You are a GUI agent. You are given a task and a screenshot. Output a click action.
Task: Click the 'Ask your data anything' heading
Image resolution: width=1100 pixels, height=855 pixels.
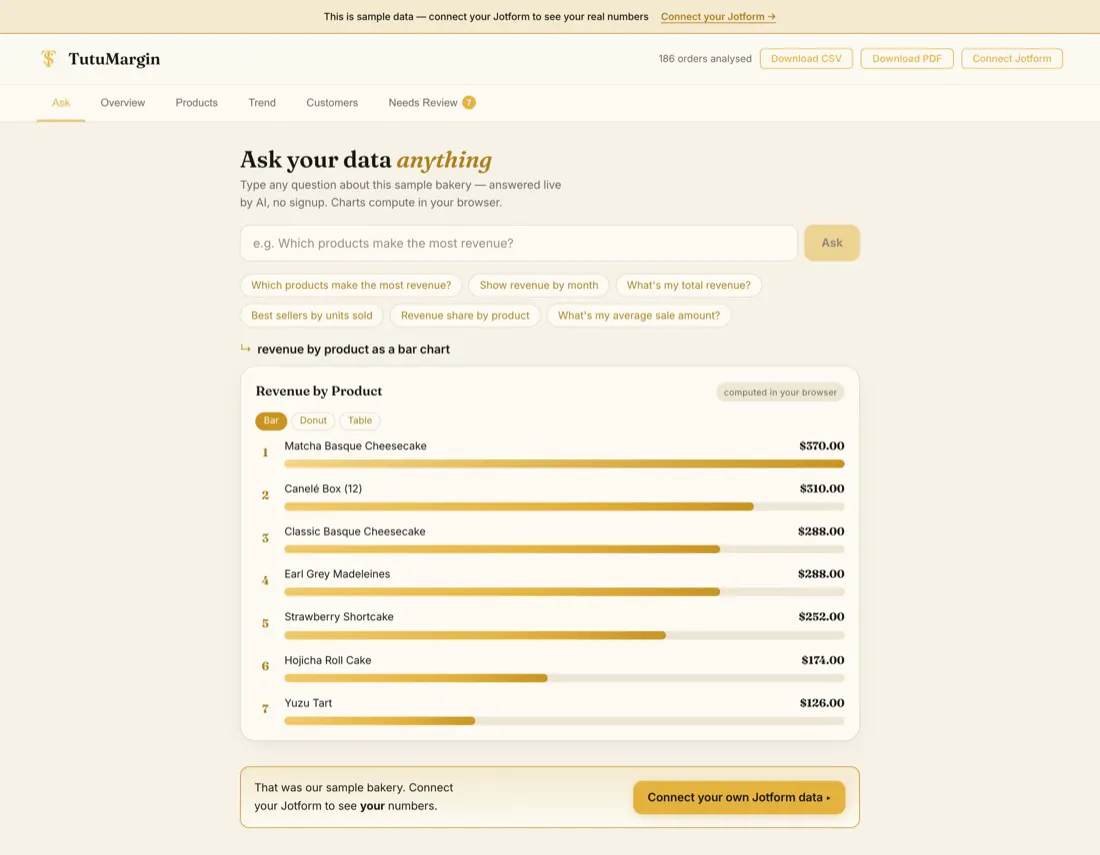[x=365, y=160]
